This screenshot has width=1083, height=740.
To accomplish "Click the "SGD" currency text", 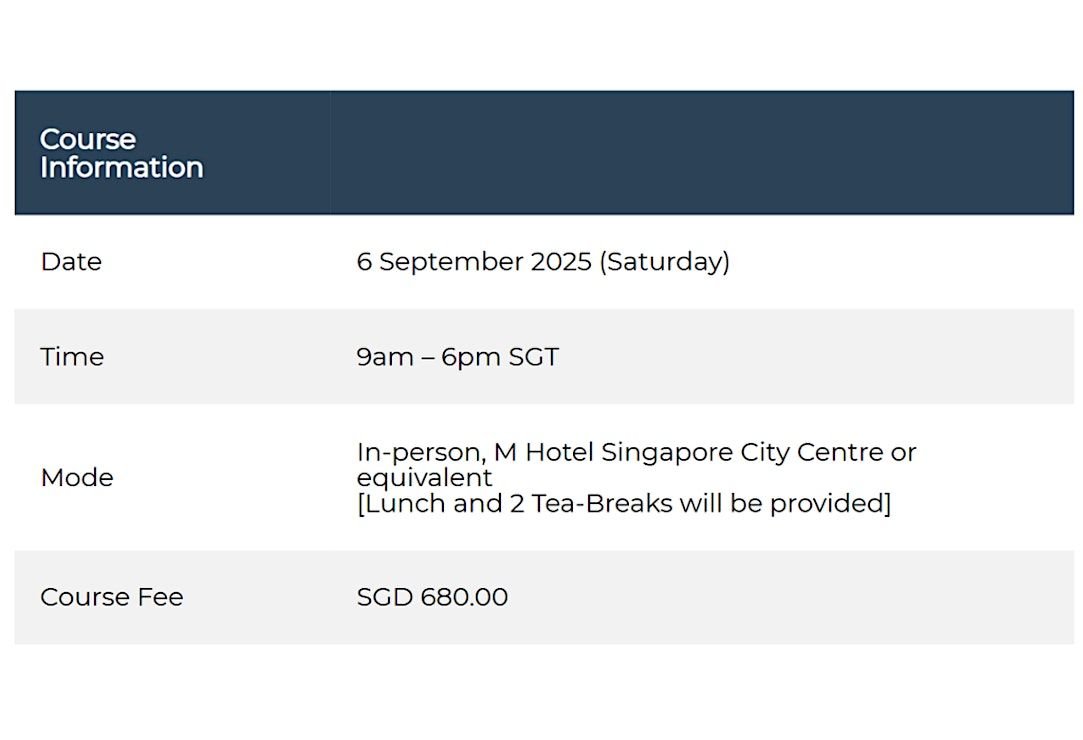I will pos(385,597).
